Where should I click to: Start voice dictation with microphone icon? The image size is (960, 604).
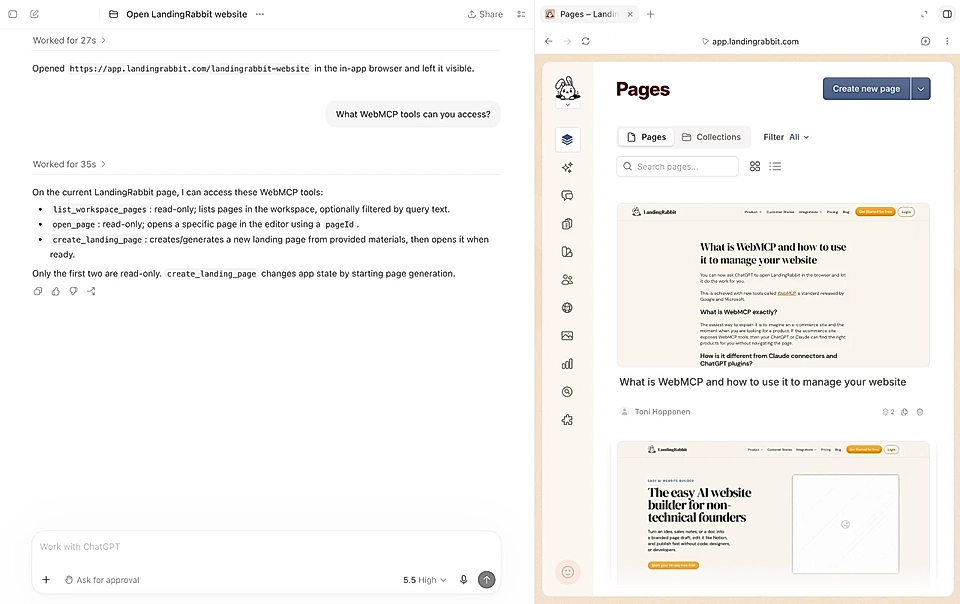tap(463, 580)
